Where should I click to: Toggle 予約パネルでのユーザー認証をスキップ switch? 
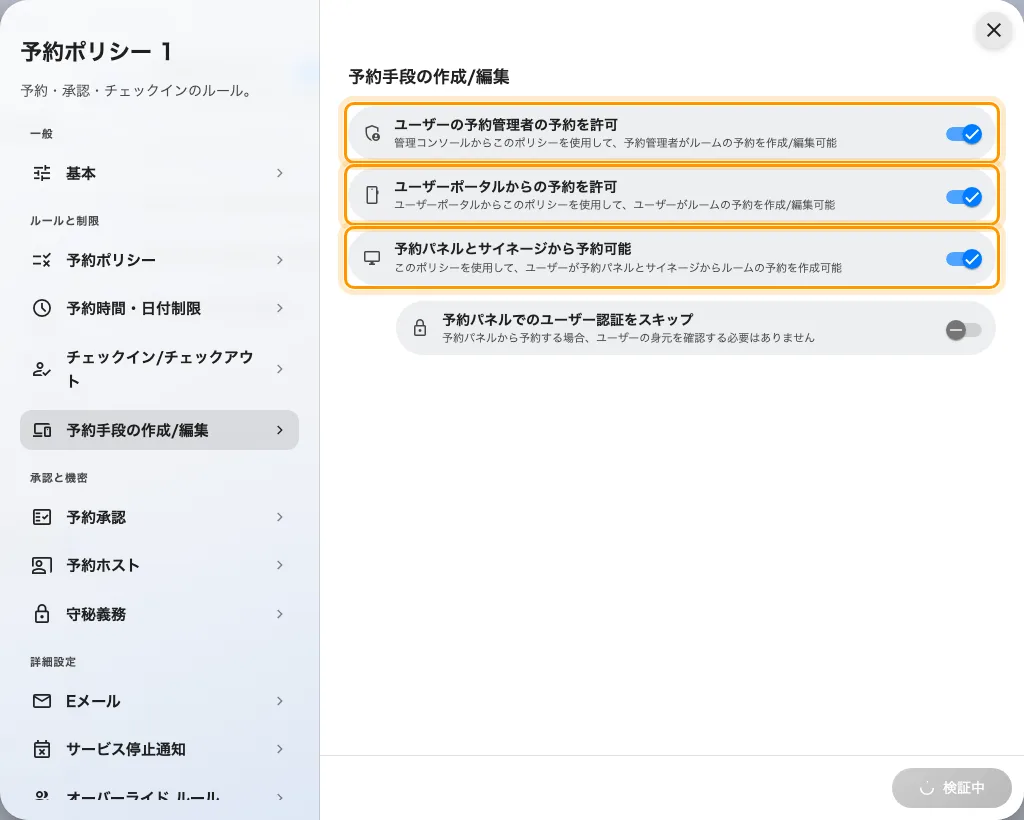coord(964,330)
